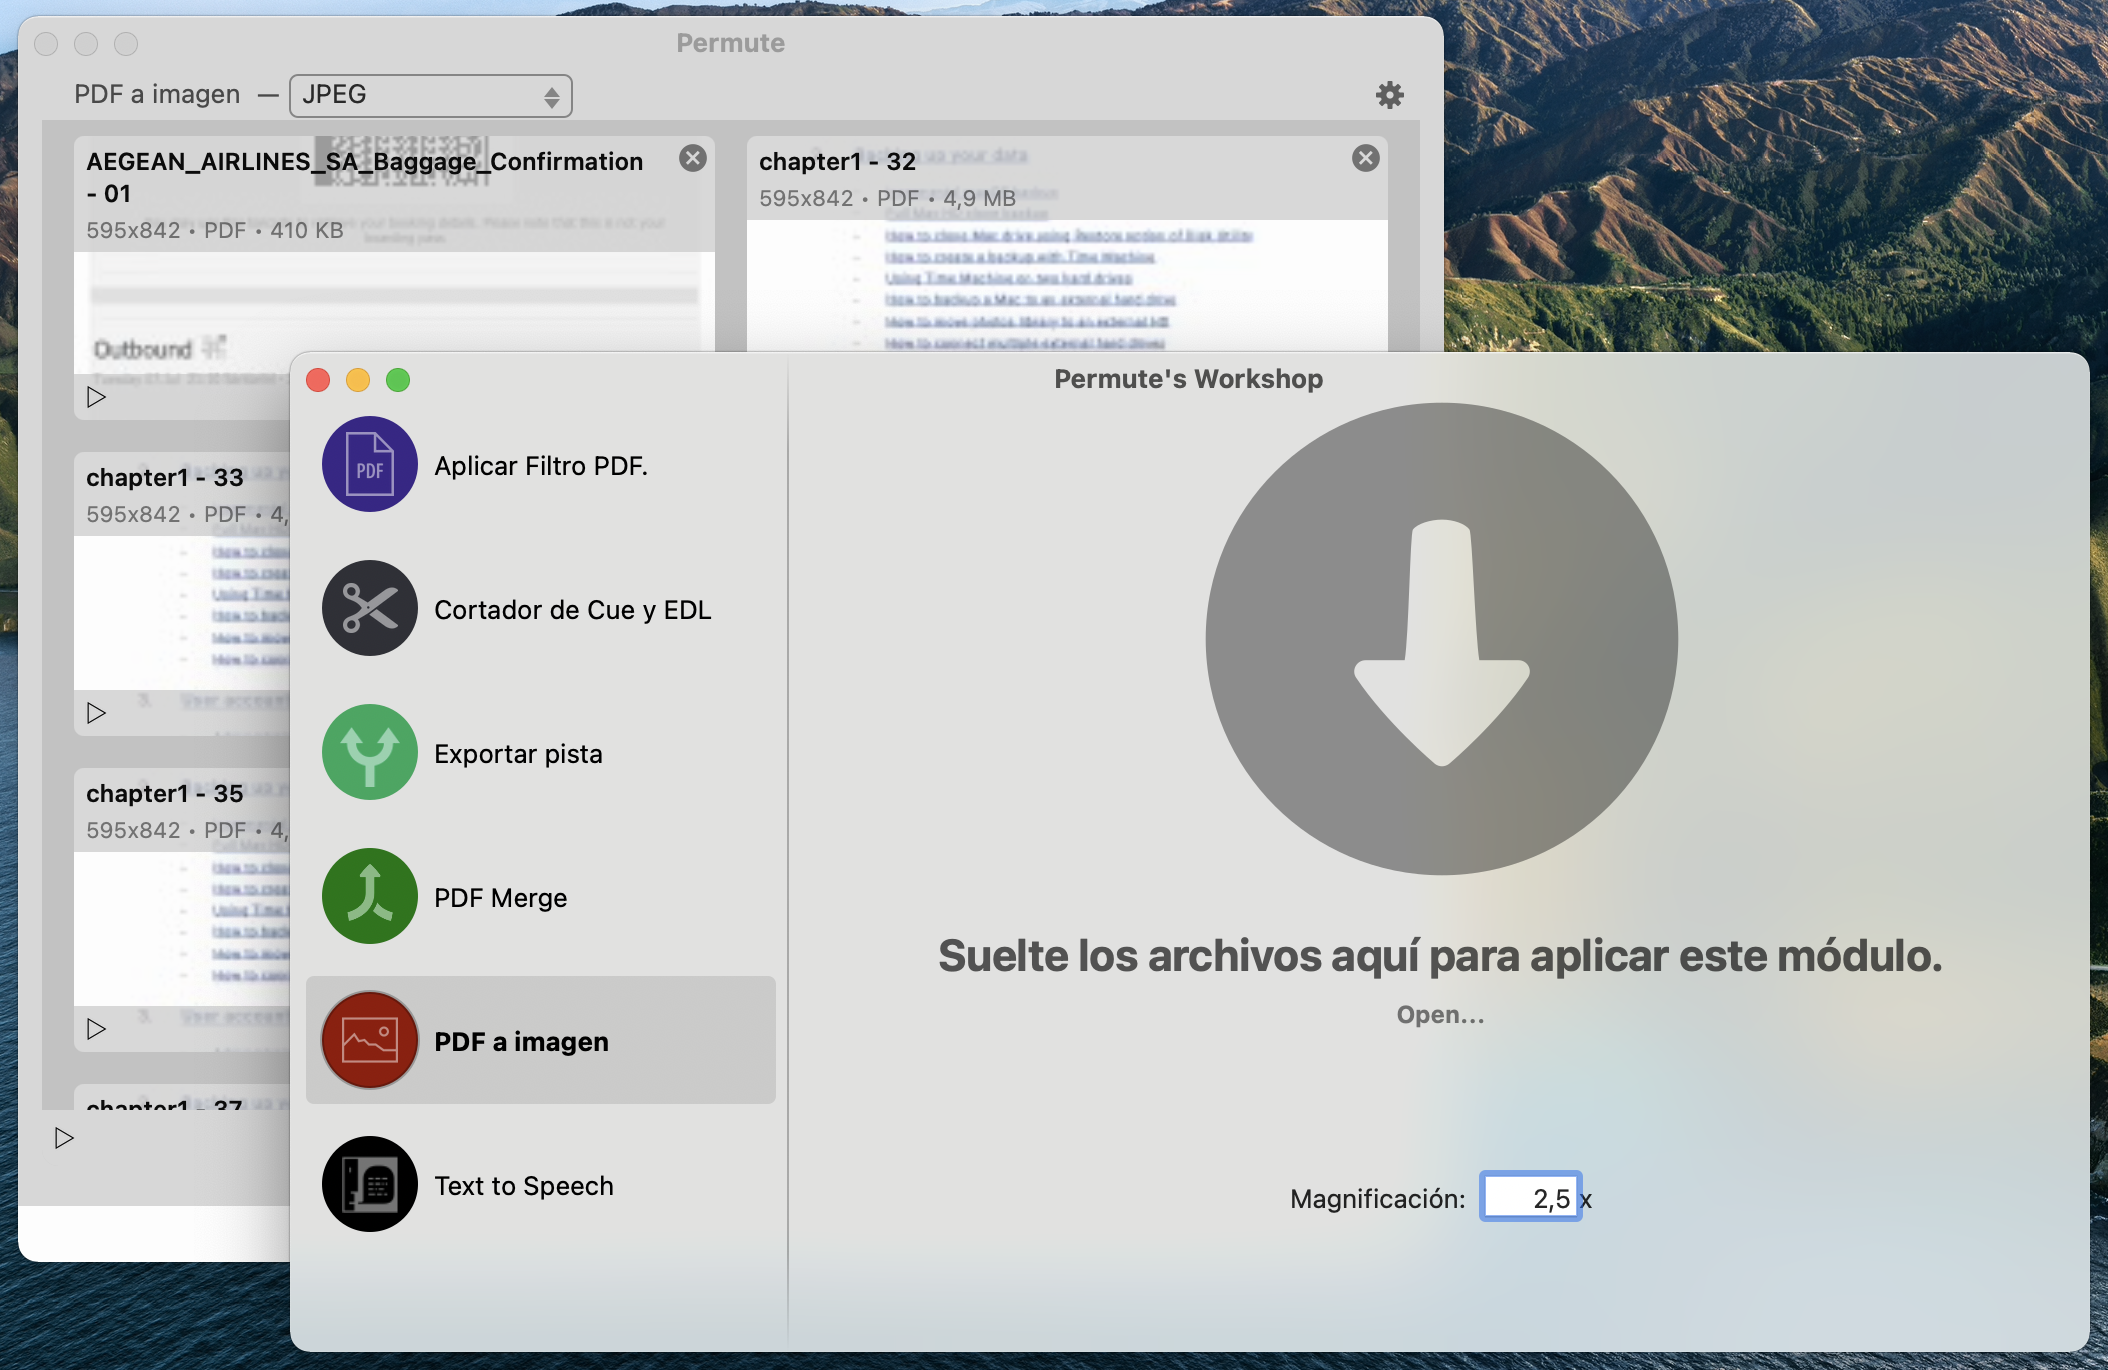The image size is (2108, 1370).
Task: Click the Open... link in Workshop
Action: tap(1441, 1015)
